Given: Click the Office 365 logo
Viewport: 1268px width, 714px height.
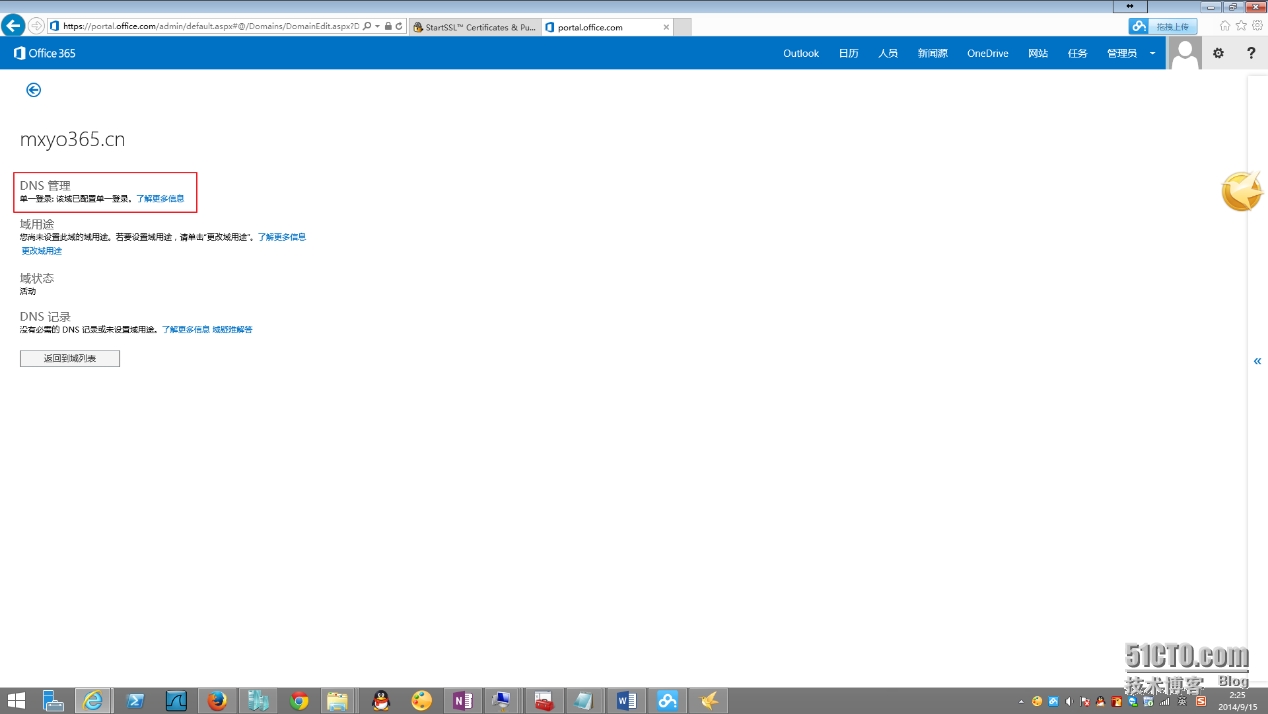Looking at the screenshot, I should coord(45,53).
